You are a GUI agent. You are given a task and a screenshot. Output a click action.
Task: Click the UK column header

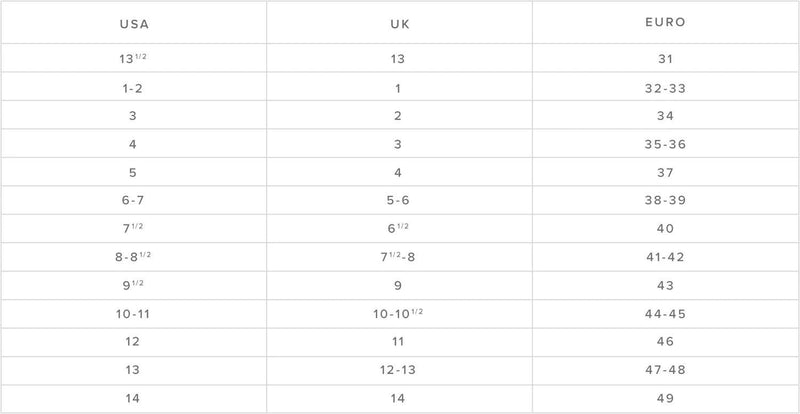tap(399, 21)
